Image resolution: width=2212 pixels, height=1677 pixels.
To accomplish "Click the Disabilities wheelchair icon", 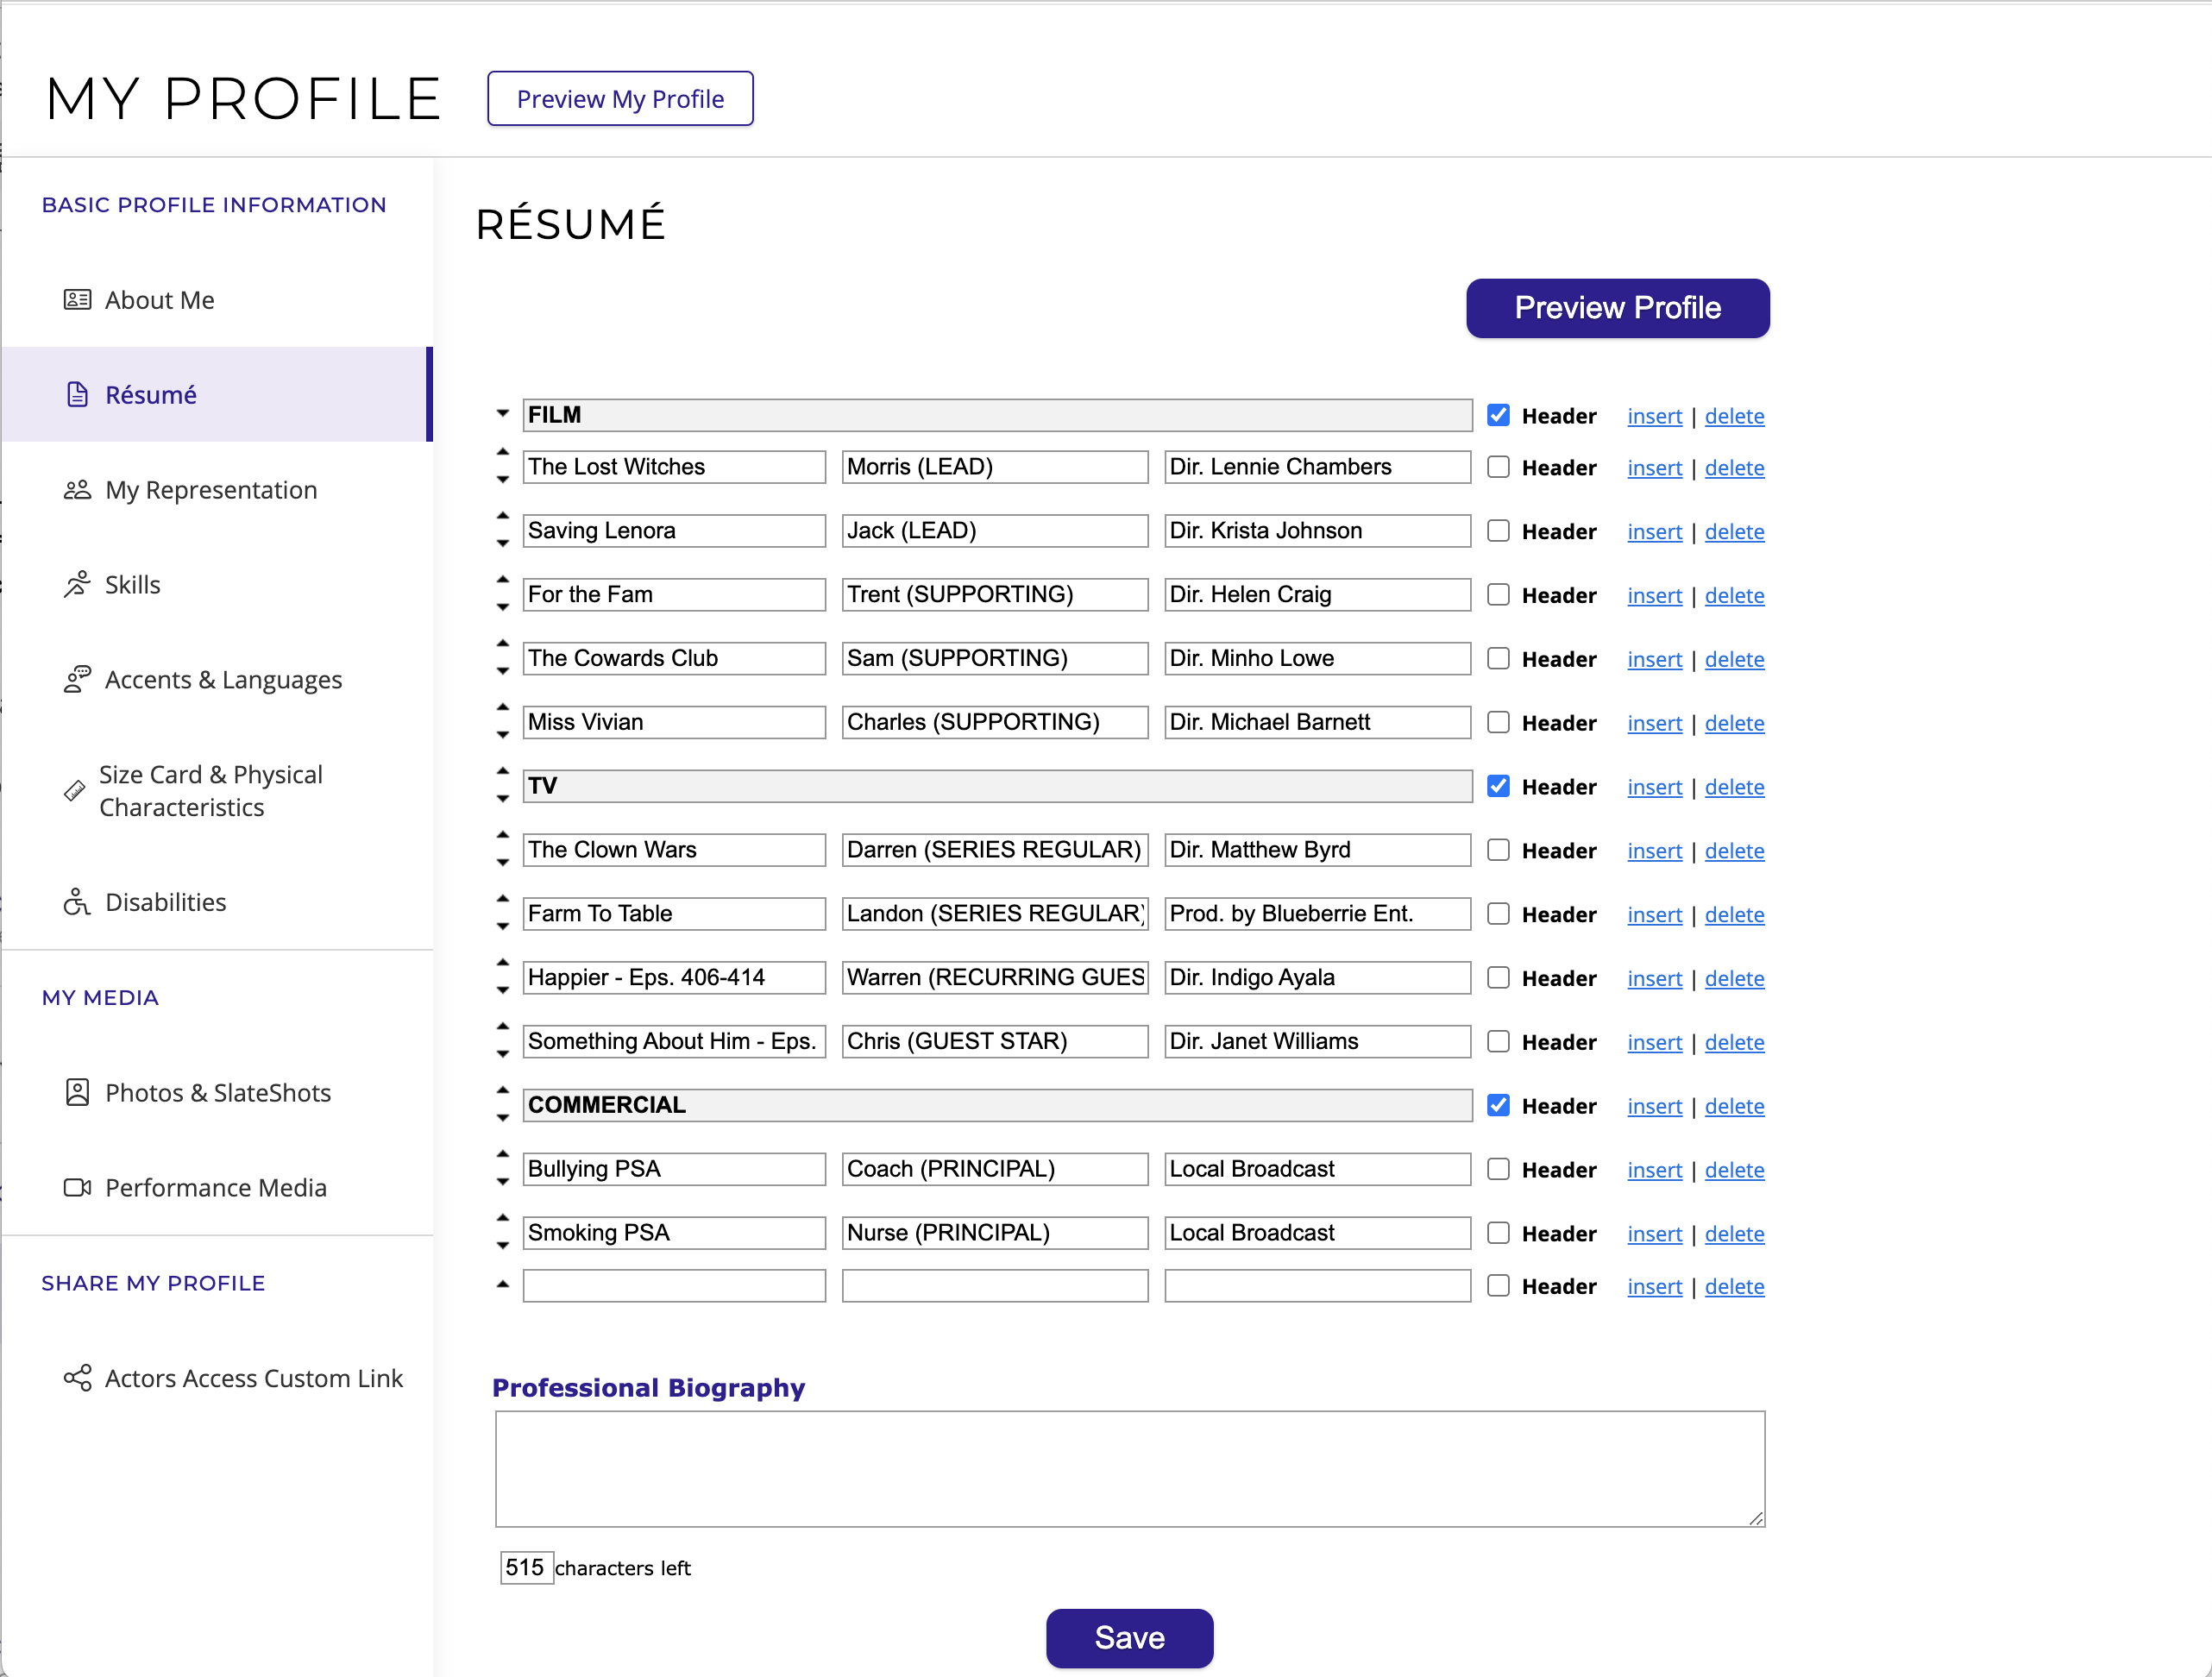I will 77,902.
